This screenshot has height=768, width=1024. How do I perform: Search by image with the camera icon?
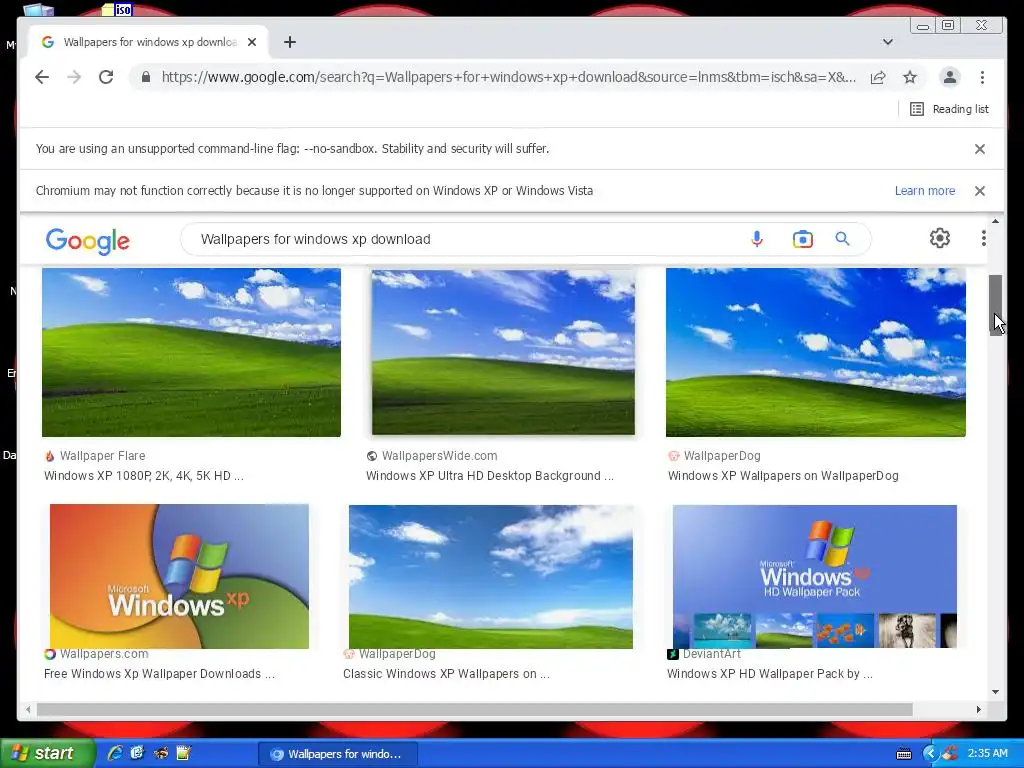(803, 239)
